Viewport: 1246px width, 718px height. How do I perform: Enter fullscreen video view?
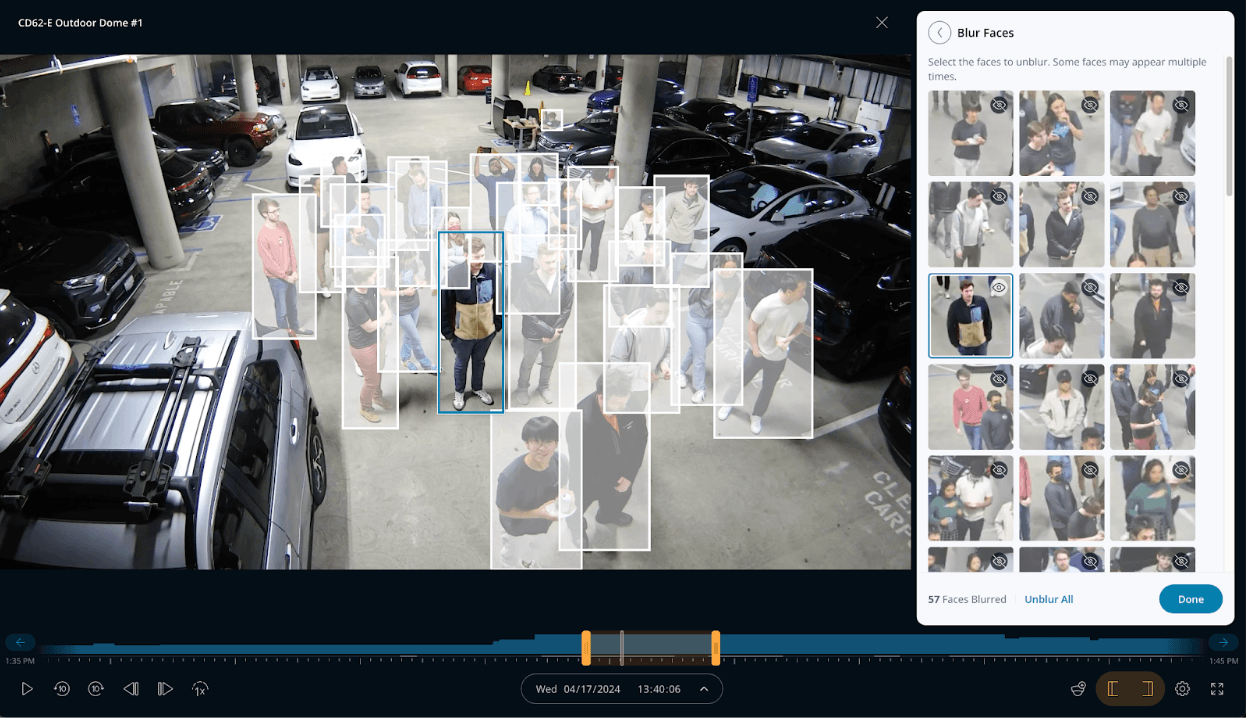1218,688
